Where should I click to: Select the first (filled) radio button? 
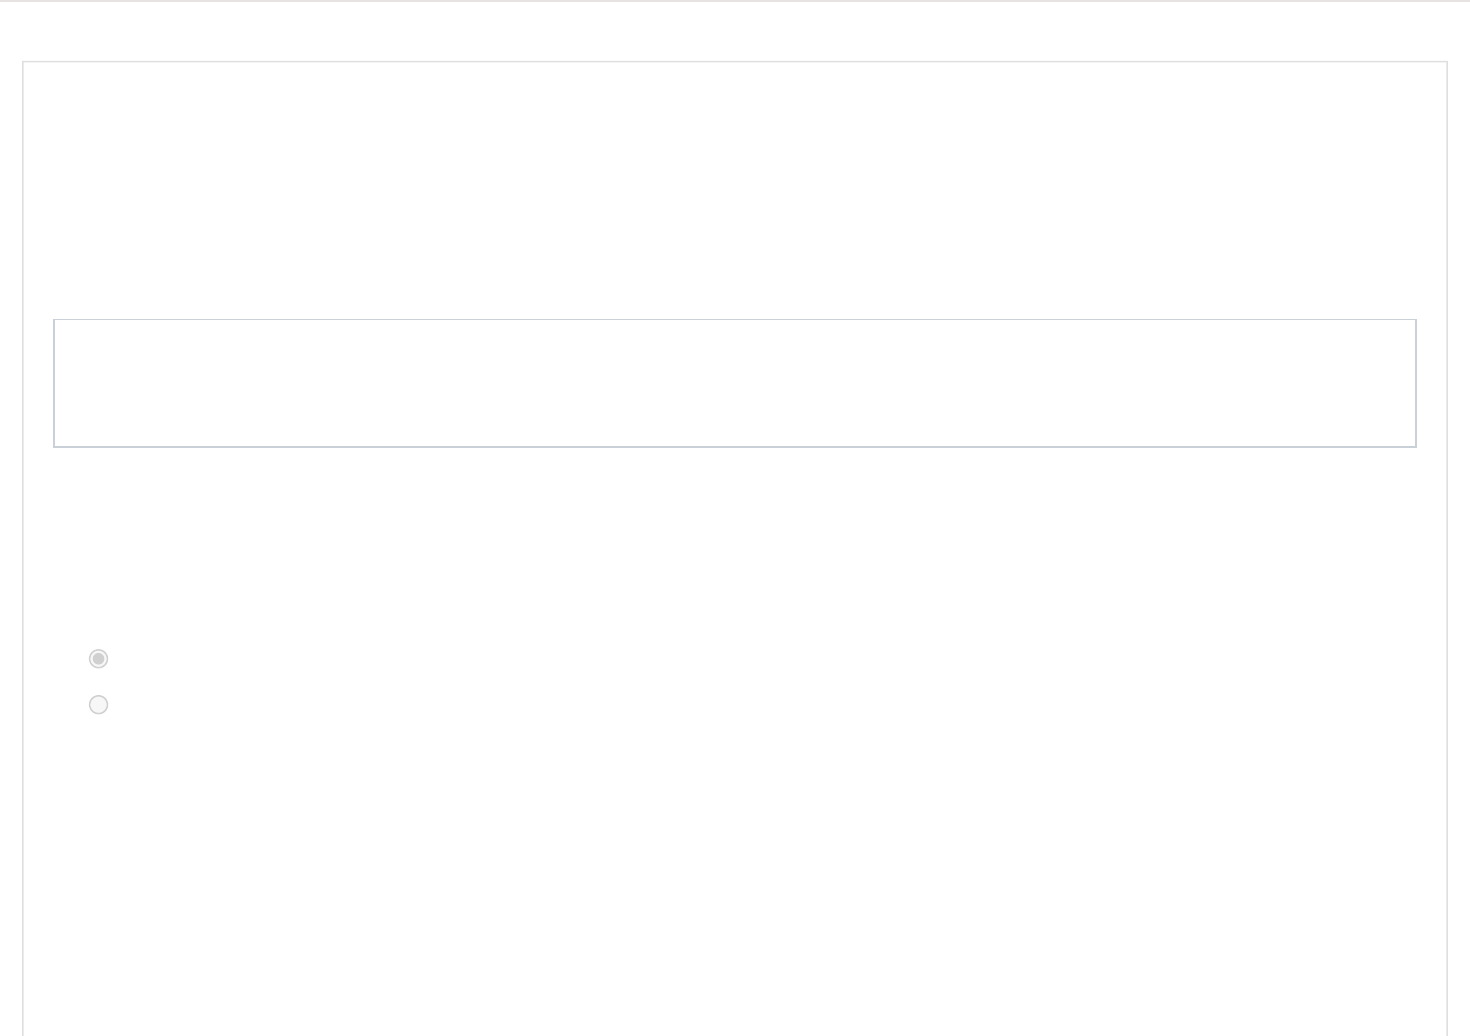pyautogui.click(x=98, y=658)
